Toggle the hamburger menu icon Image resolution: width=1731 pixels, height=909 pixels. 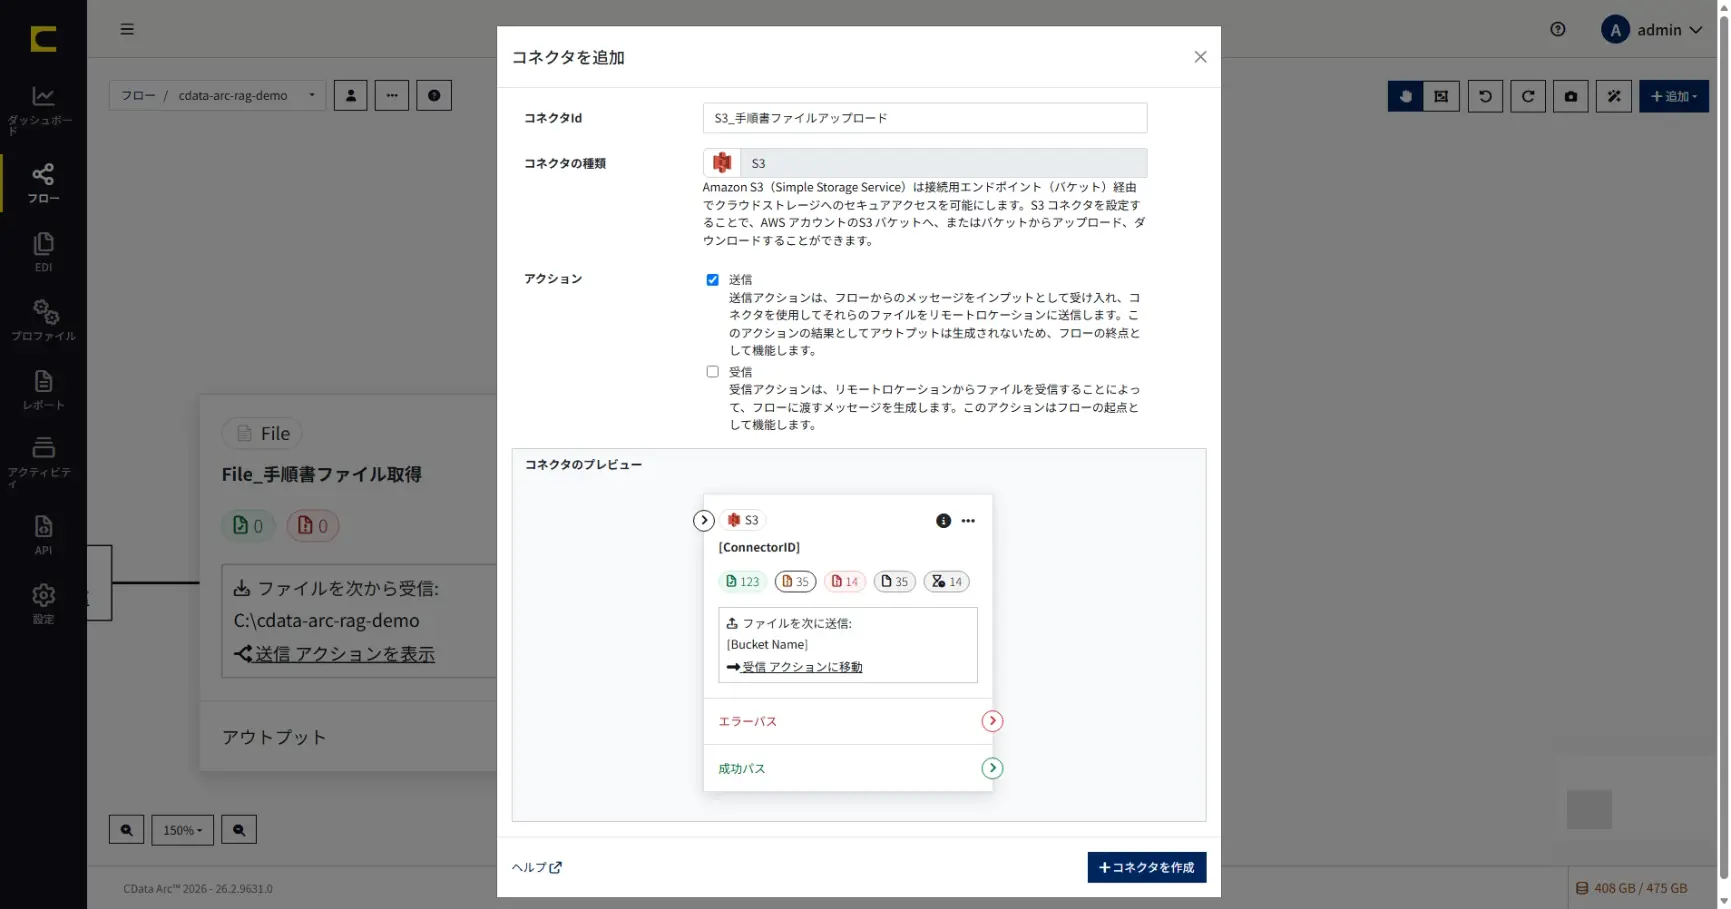coord(127,29)
